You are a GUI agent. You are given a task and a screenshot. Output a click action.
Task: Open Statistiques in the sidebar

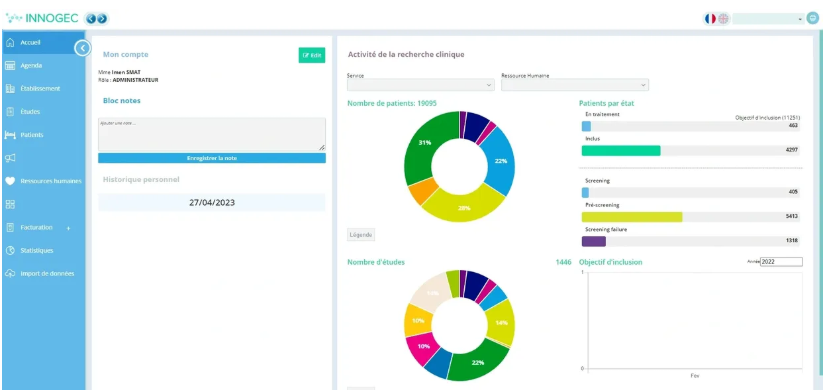[x=37, y=251]
